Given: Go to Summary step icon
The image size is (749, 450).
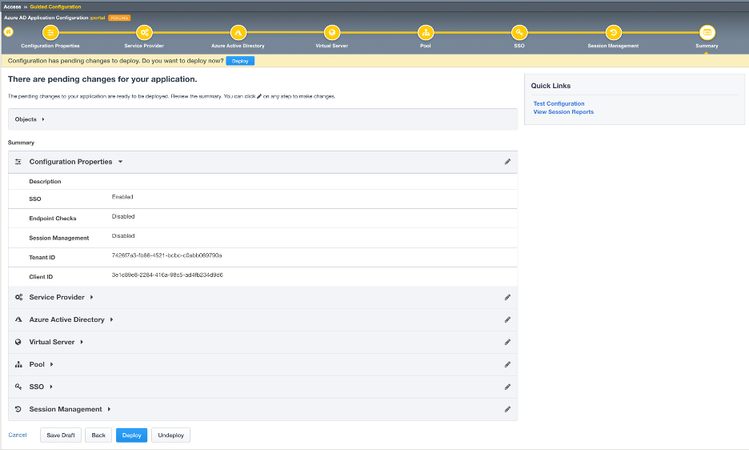Looking at the screenshot, I should click(707, 32).
